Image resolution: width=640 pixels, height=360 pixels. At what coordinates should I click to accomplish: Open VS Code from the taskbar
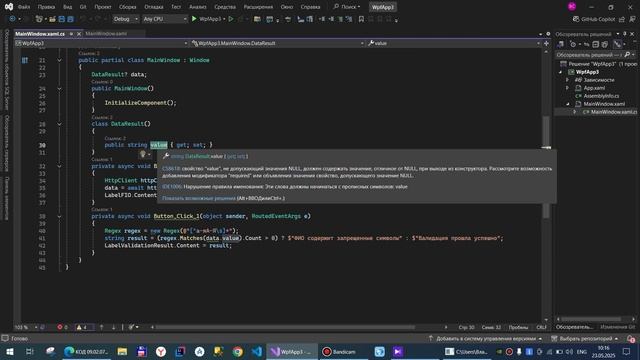(257, 351)
